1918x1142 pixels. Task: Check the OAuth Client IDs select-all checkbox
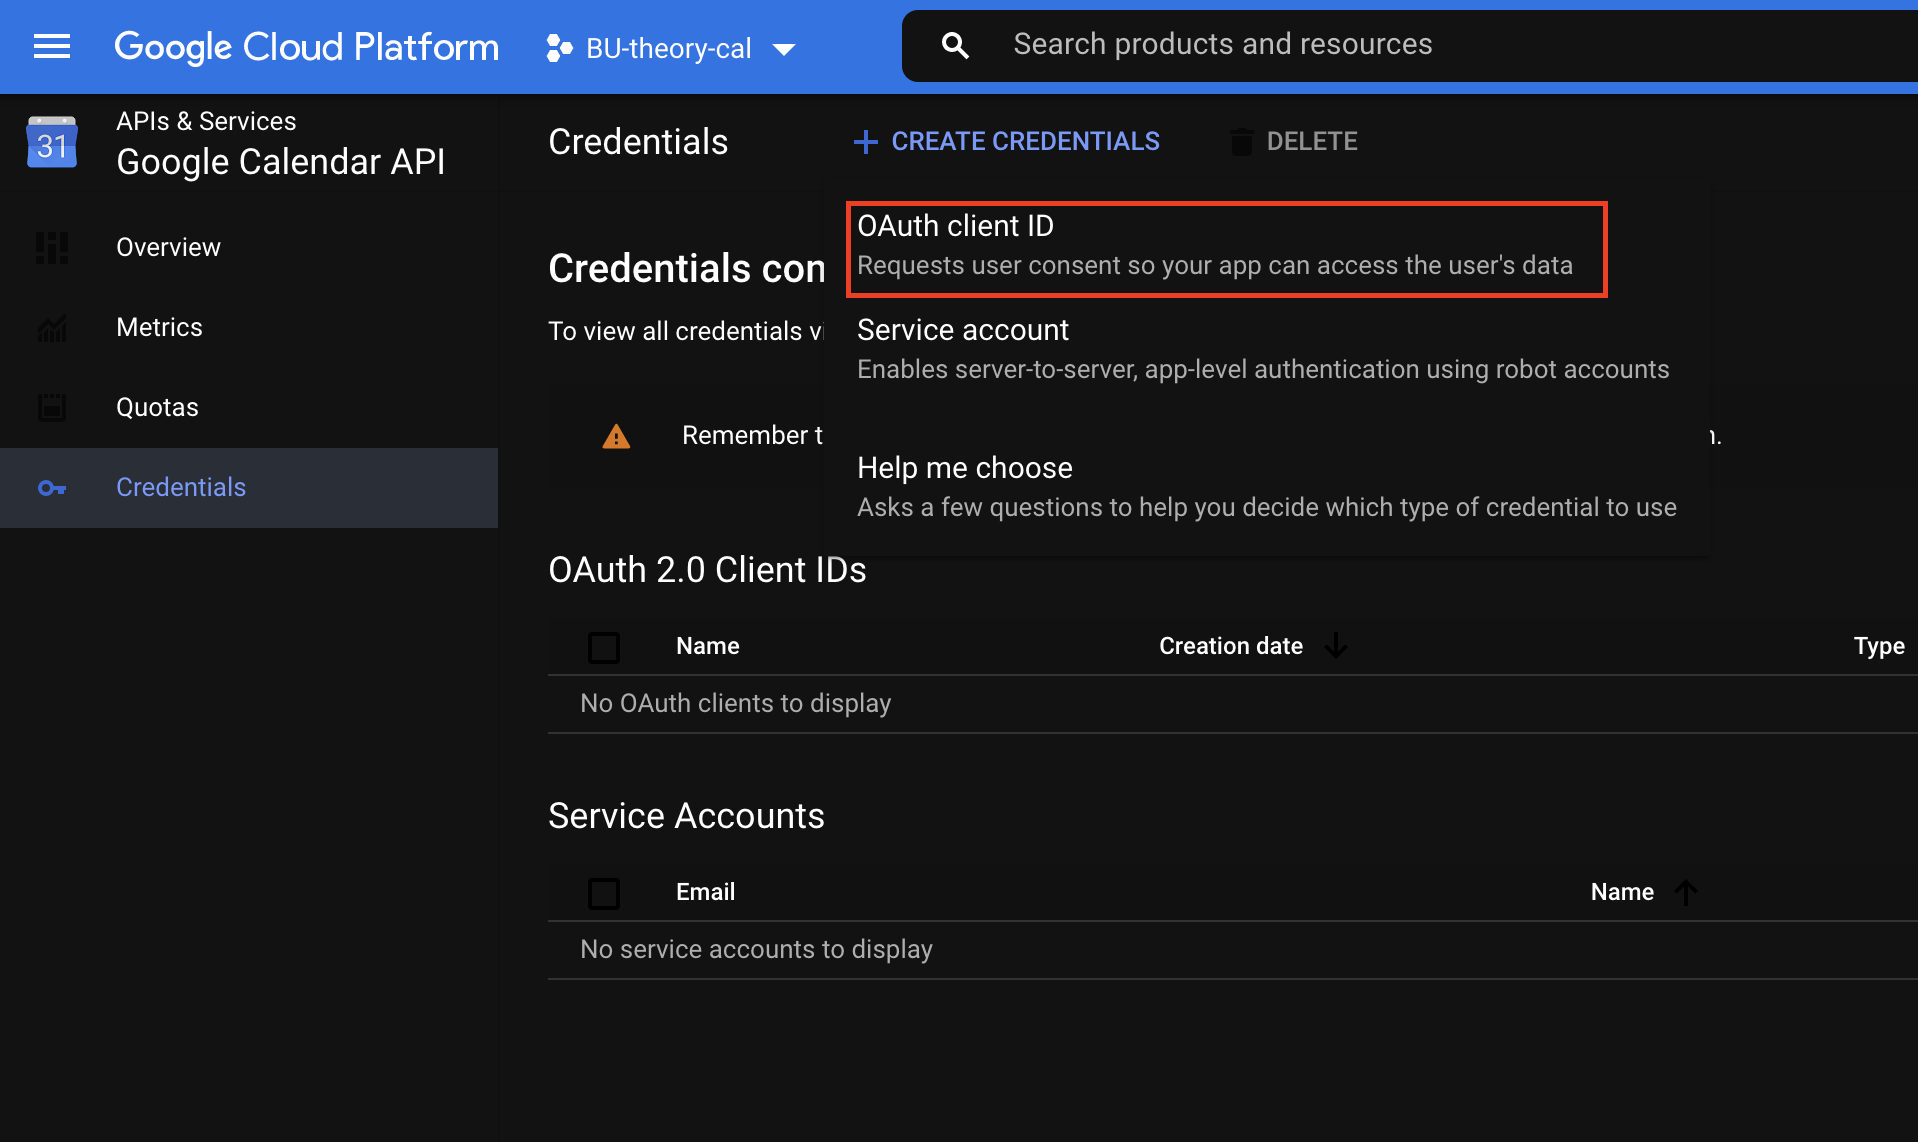tap(604, 647)
